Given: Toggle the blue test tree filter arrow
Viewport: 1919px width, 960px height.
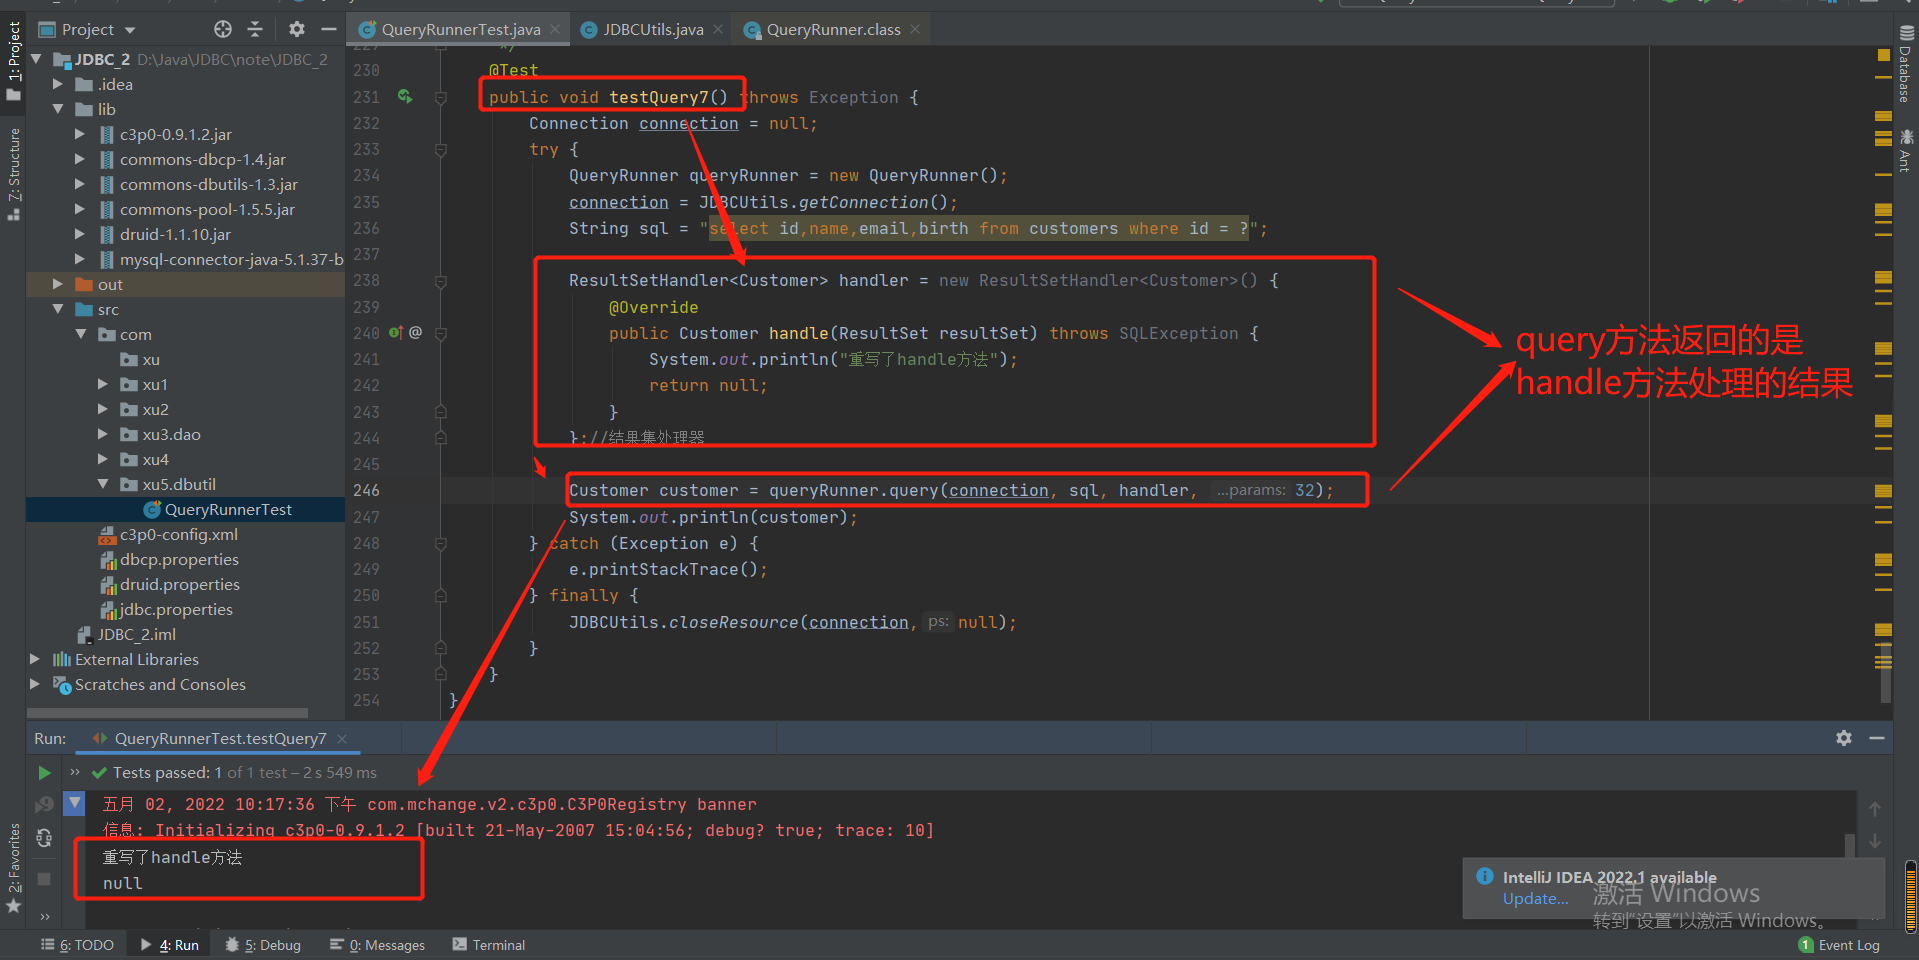Looking at the screenshot, I should click(75, 802).
